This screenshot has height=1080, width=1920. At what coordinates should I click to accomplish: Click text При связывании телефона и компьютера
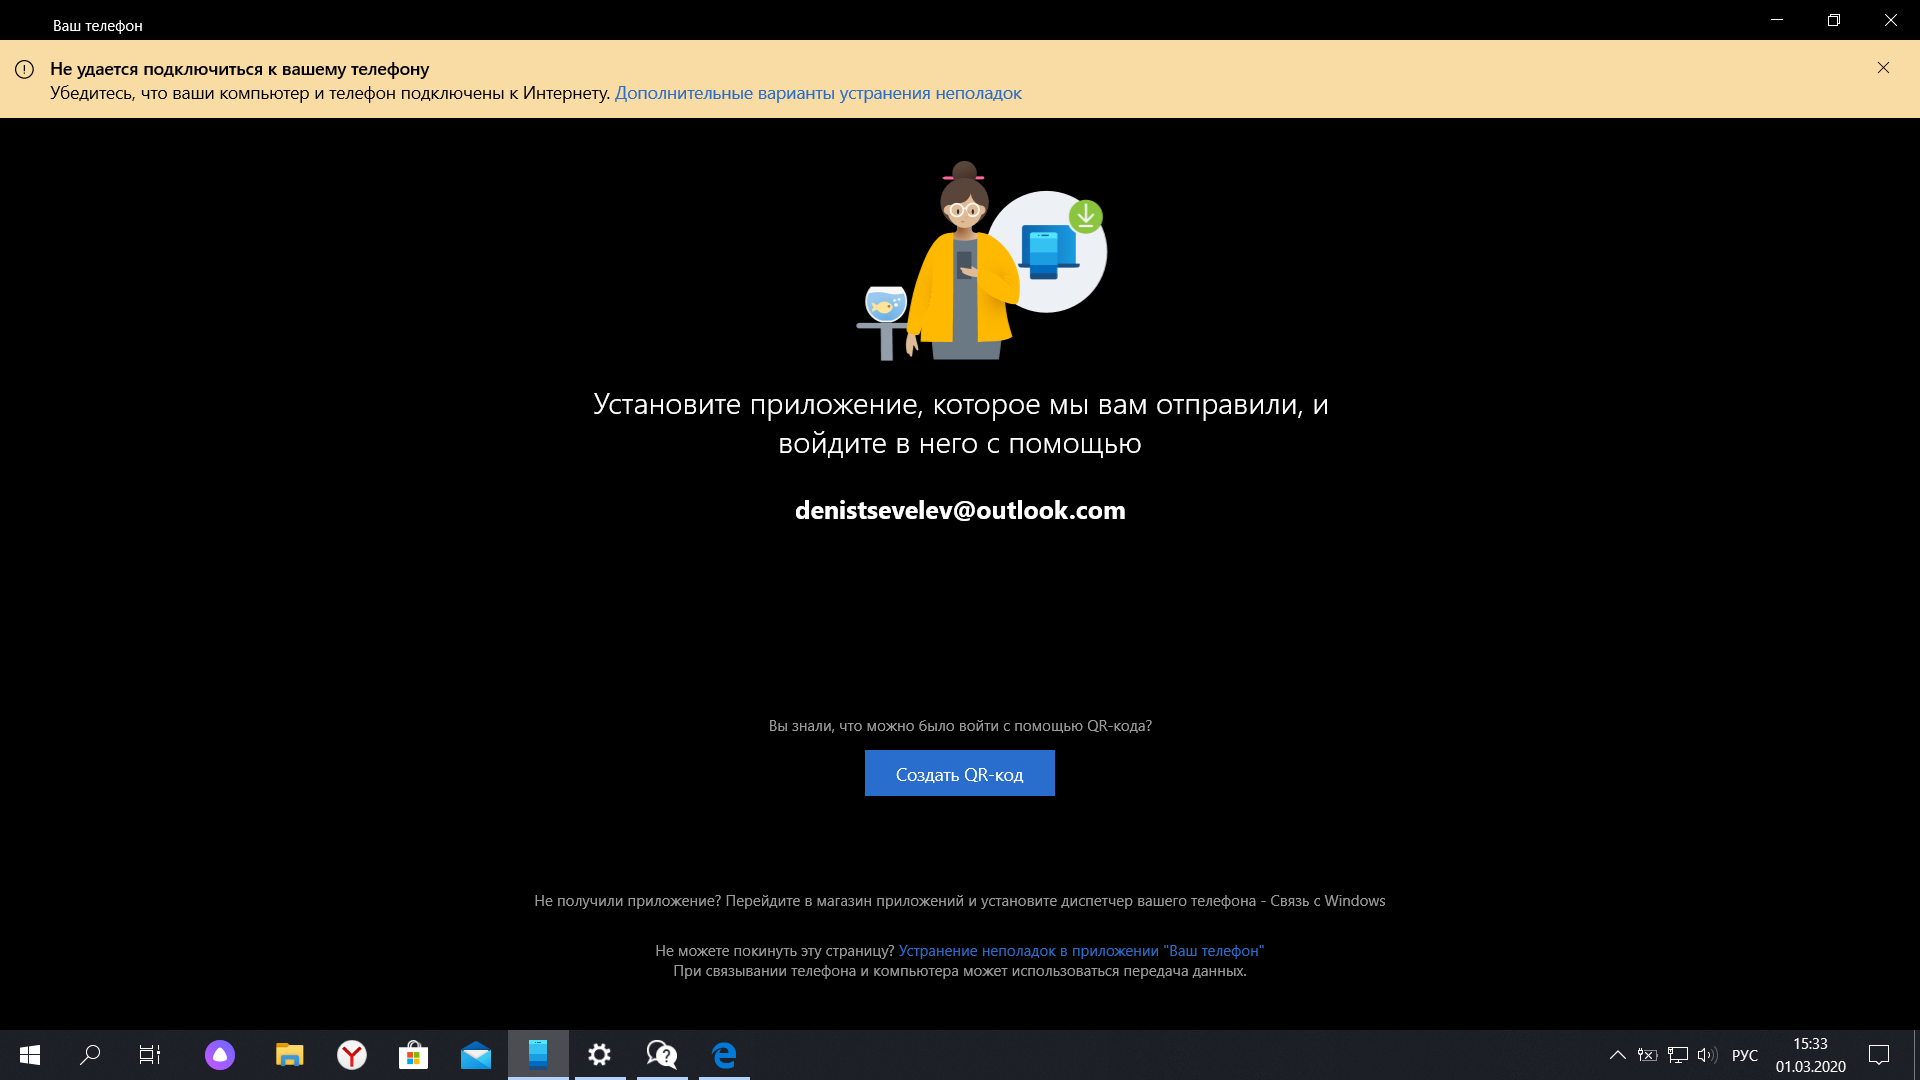960,971
